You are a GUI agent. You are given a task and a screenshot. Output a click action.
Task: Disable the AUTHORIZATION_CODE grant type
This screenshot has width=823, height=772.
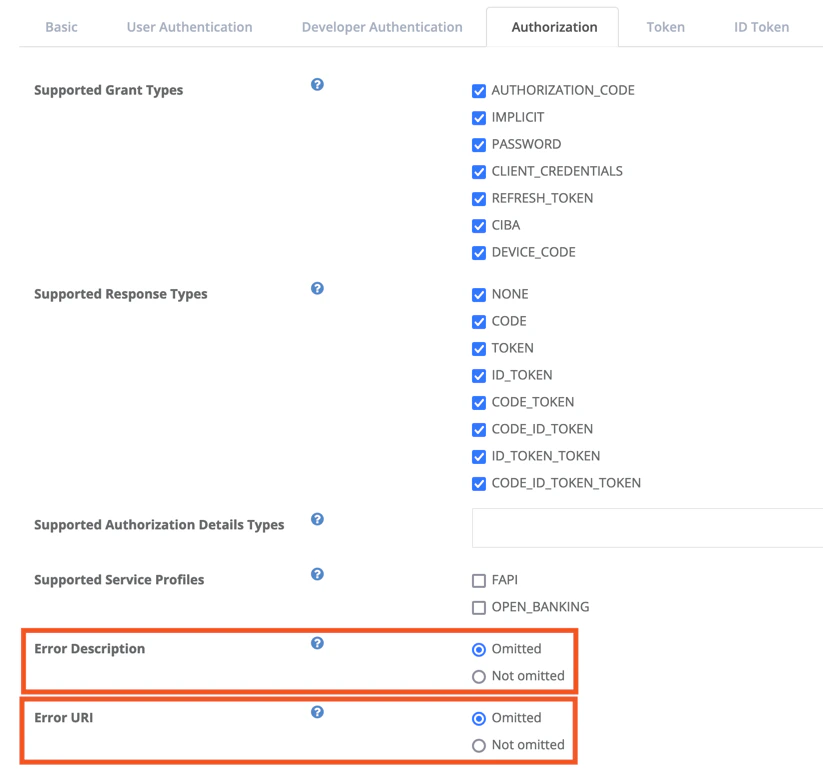[479, 90]
